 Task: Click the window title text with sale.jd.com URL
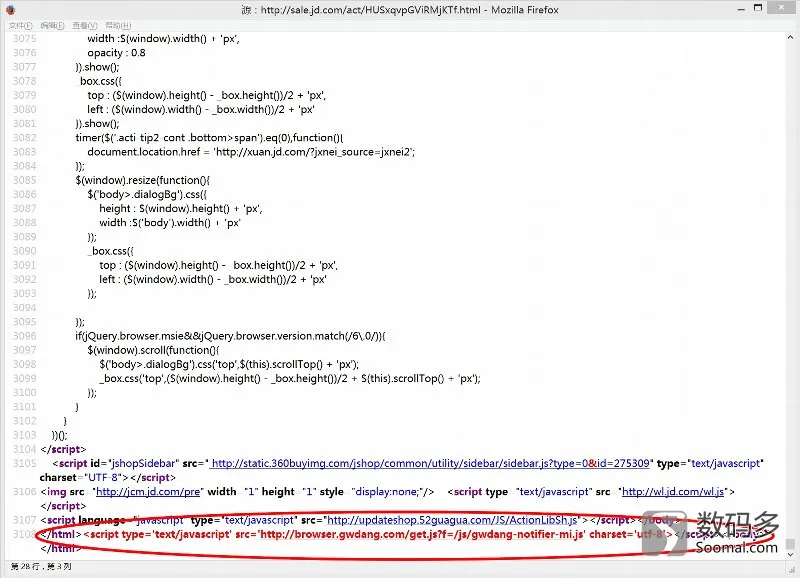(x=400, y=10)
